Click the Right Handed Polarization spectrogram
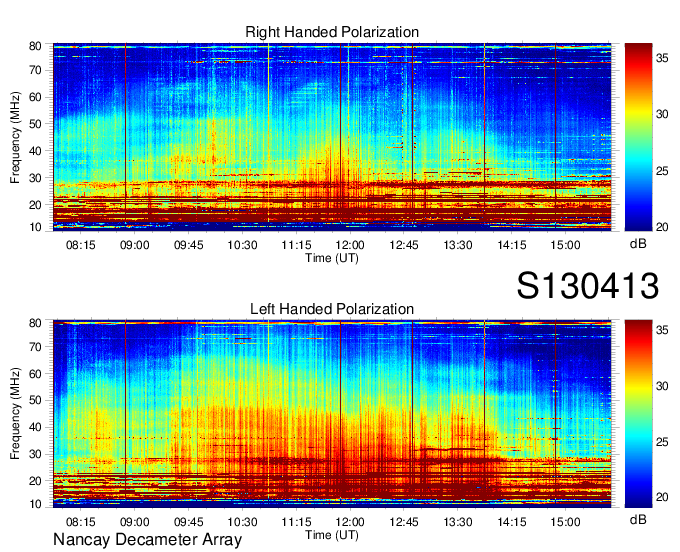The width and height of the screenshot is (680, 552). click(x=332, y=137)
